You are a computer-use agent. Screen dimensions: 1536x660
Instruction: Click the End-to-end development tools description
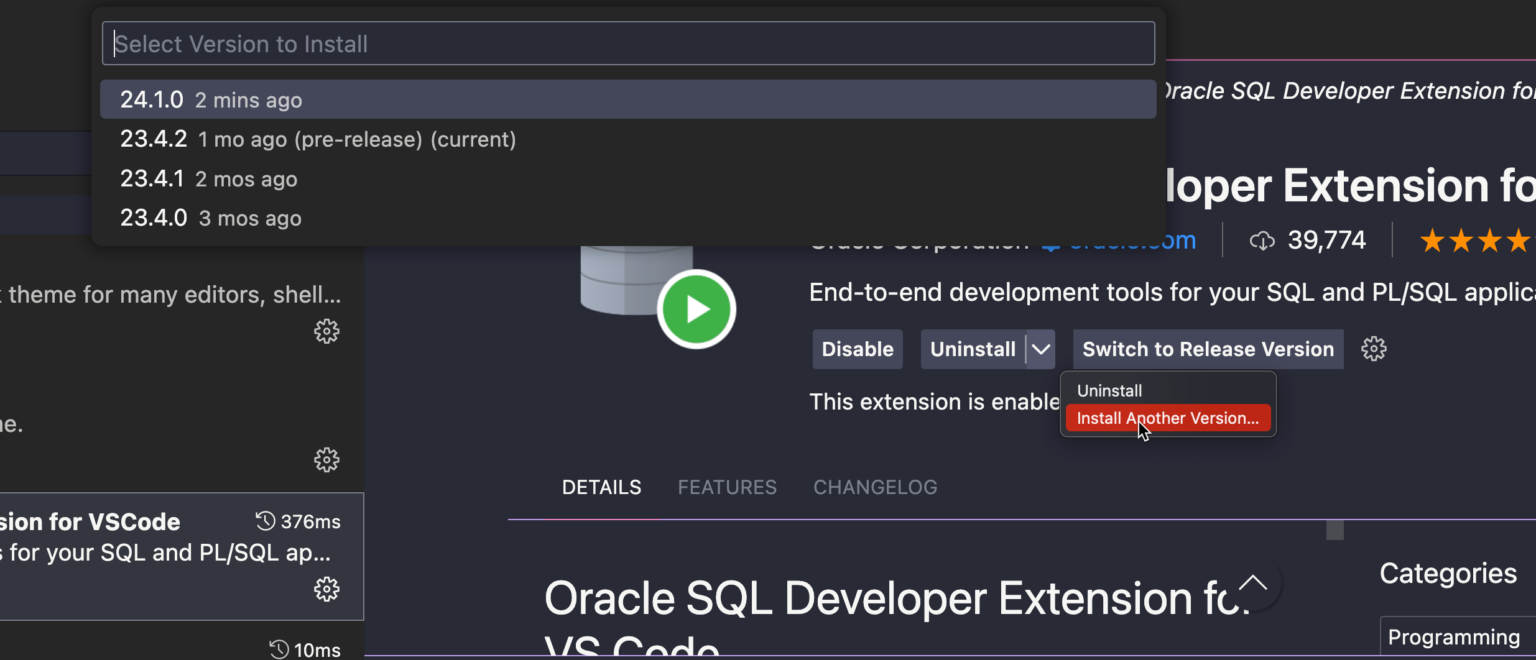(1172, 292)
